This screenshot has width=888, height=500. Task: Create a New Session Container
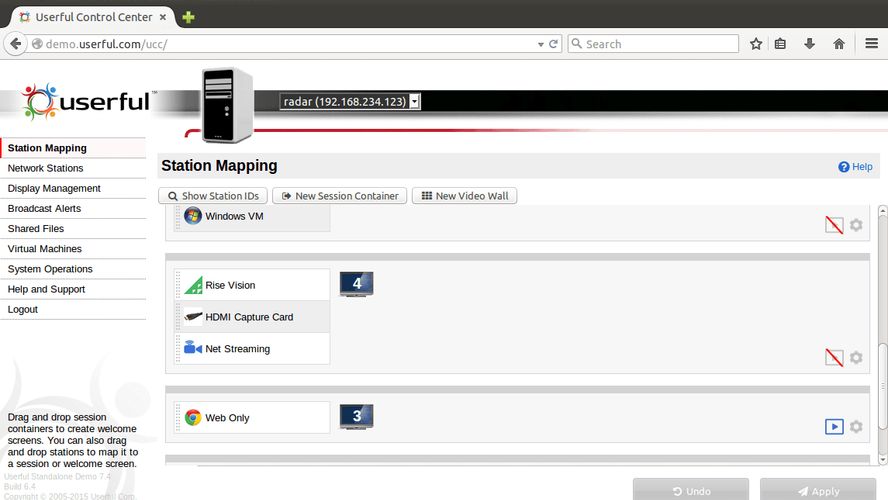pyautogui.click(x=340, y=196)
